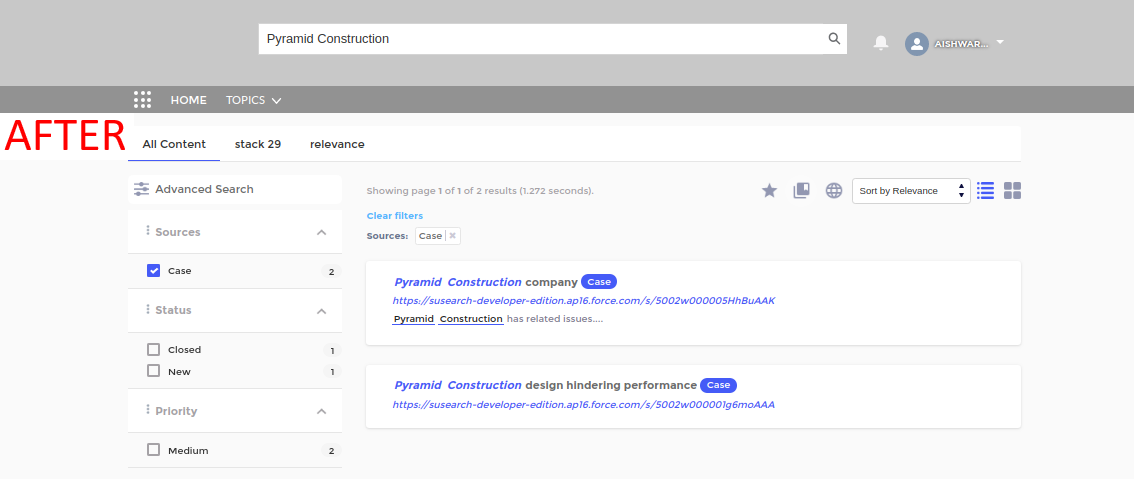Viewport: 1134px width, 479px height.
Task: Open the notifications bell
Action: 881,43
